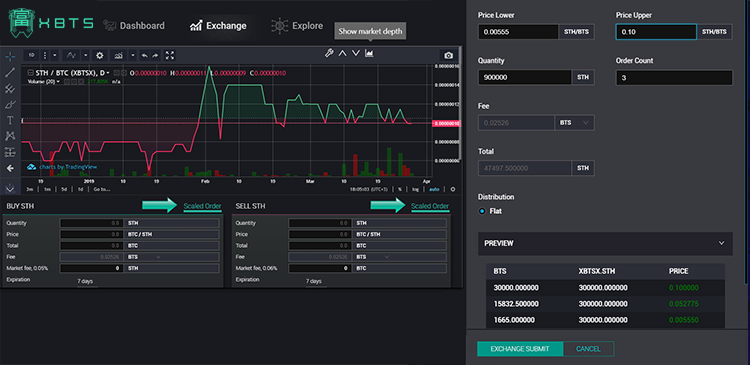Select the trend line drawing tool
This screenshot has width=750, height=365.
coord(10,73)
